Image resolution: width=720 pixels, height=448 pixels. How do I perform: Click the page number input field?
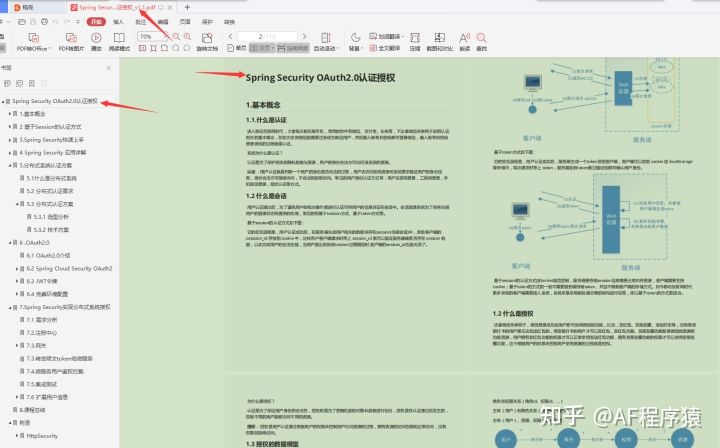coord(267,36)
